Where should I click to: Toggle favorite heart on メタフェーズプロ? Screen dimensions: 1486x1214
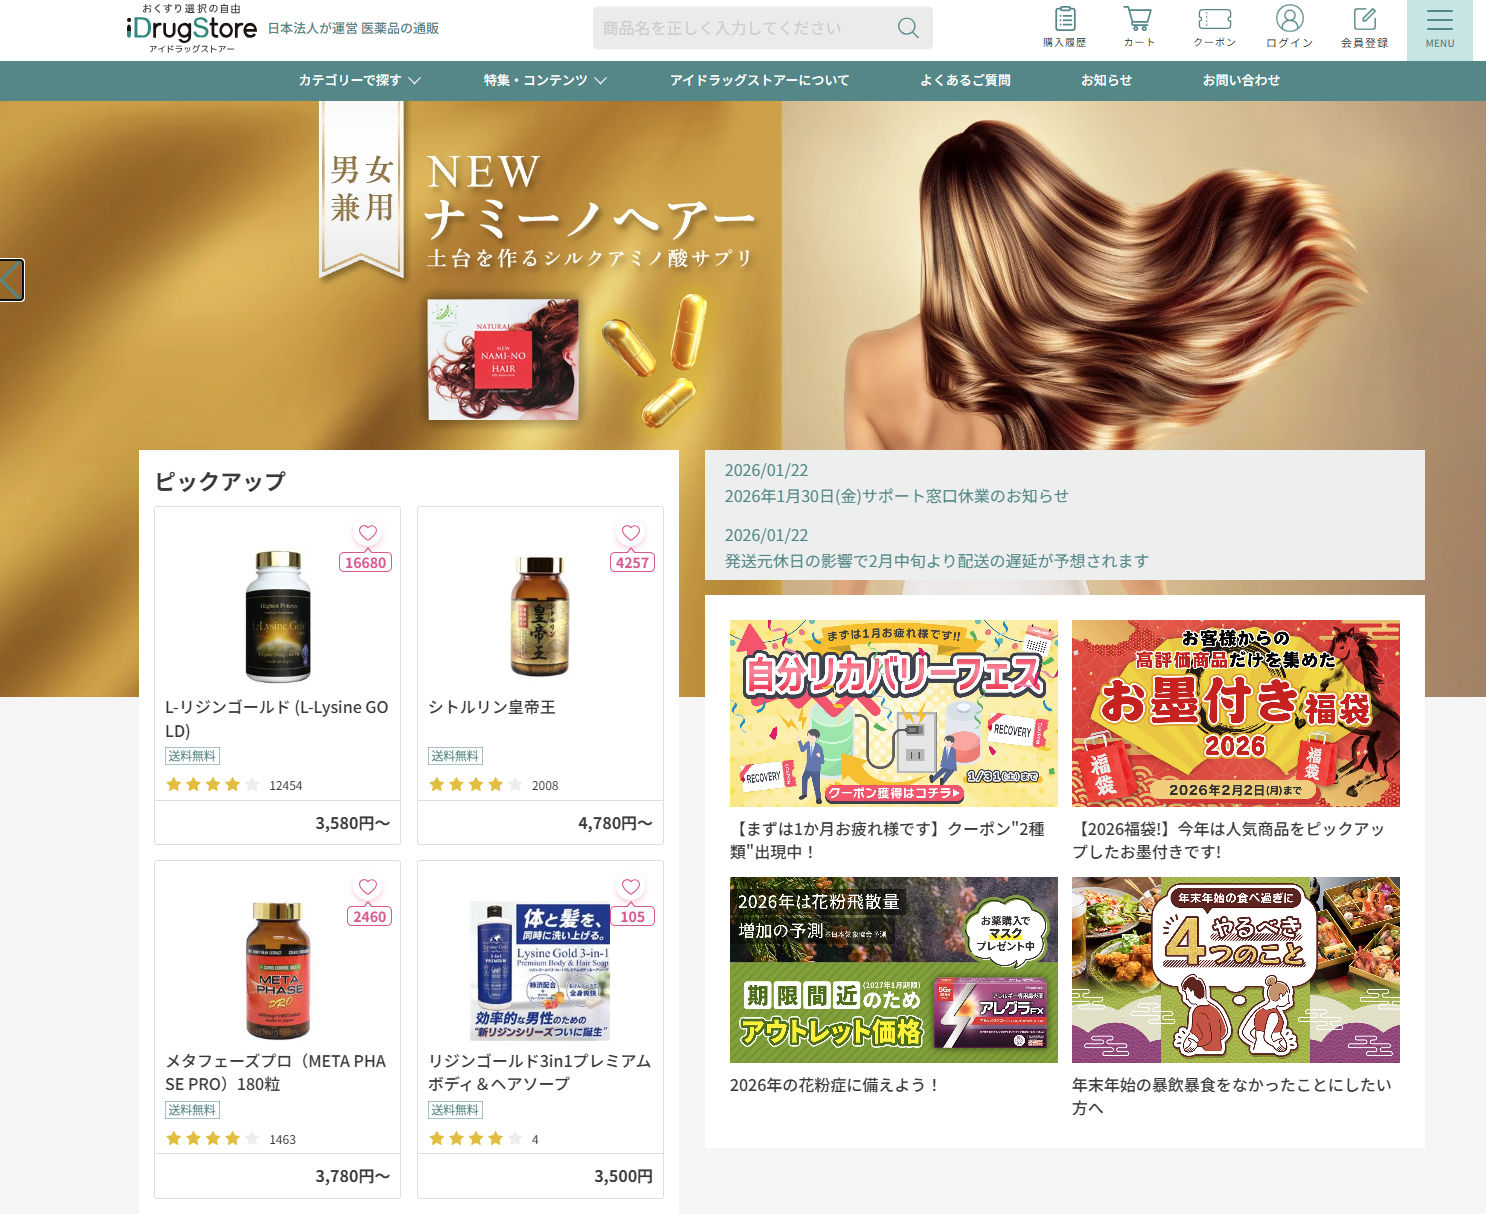[x=368, y=887]
